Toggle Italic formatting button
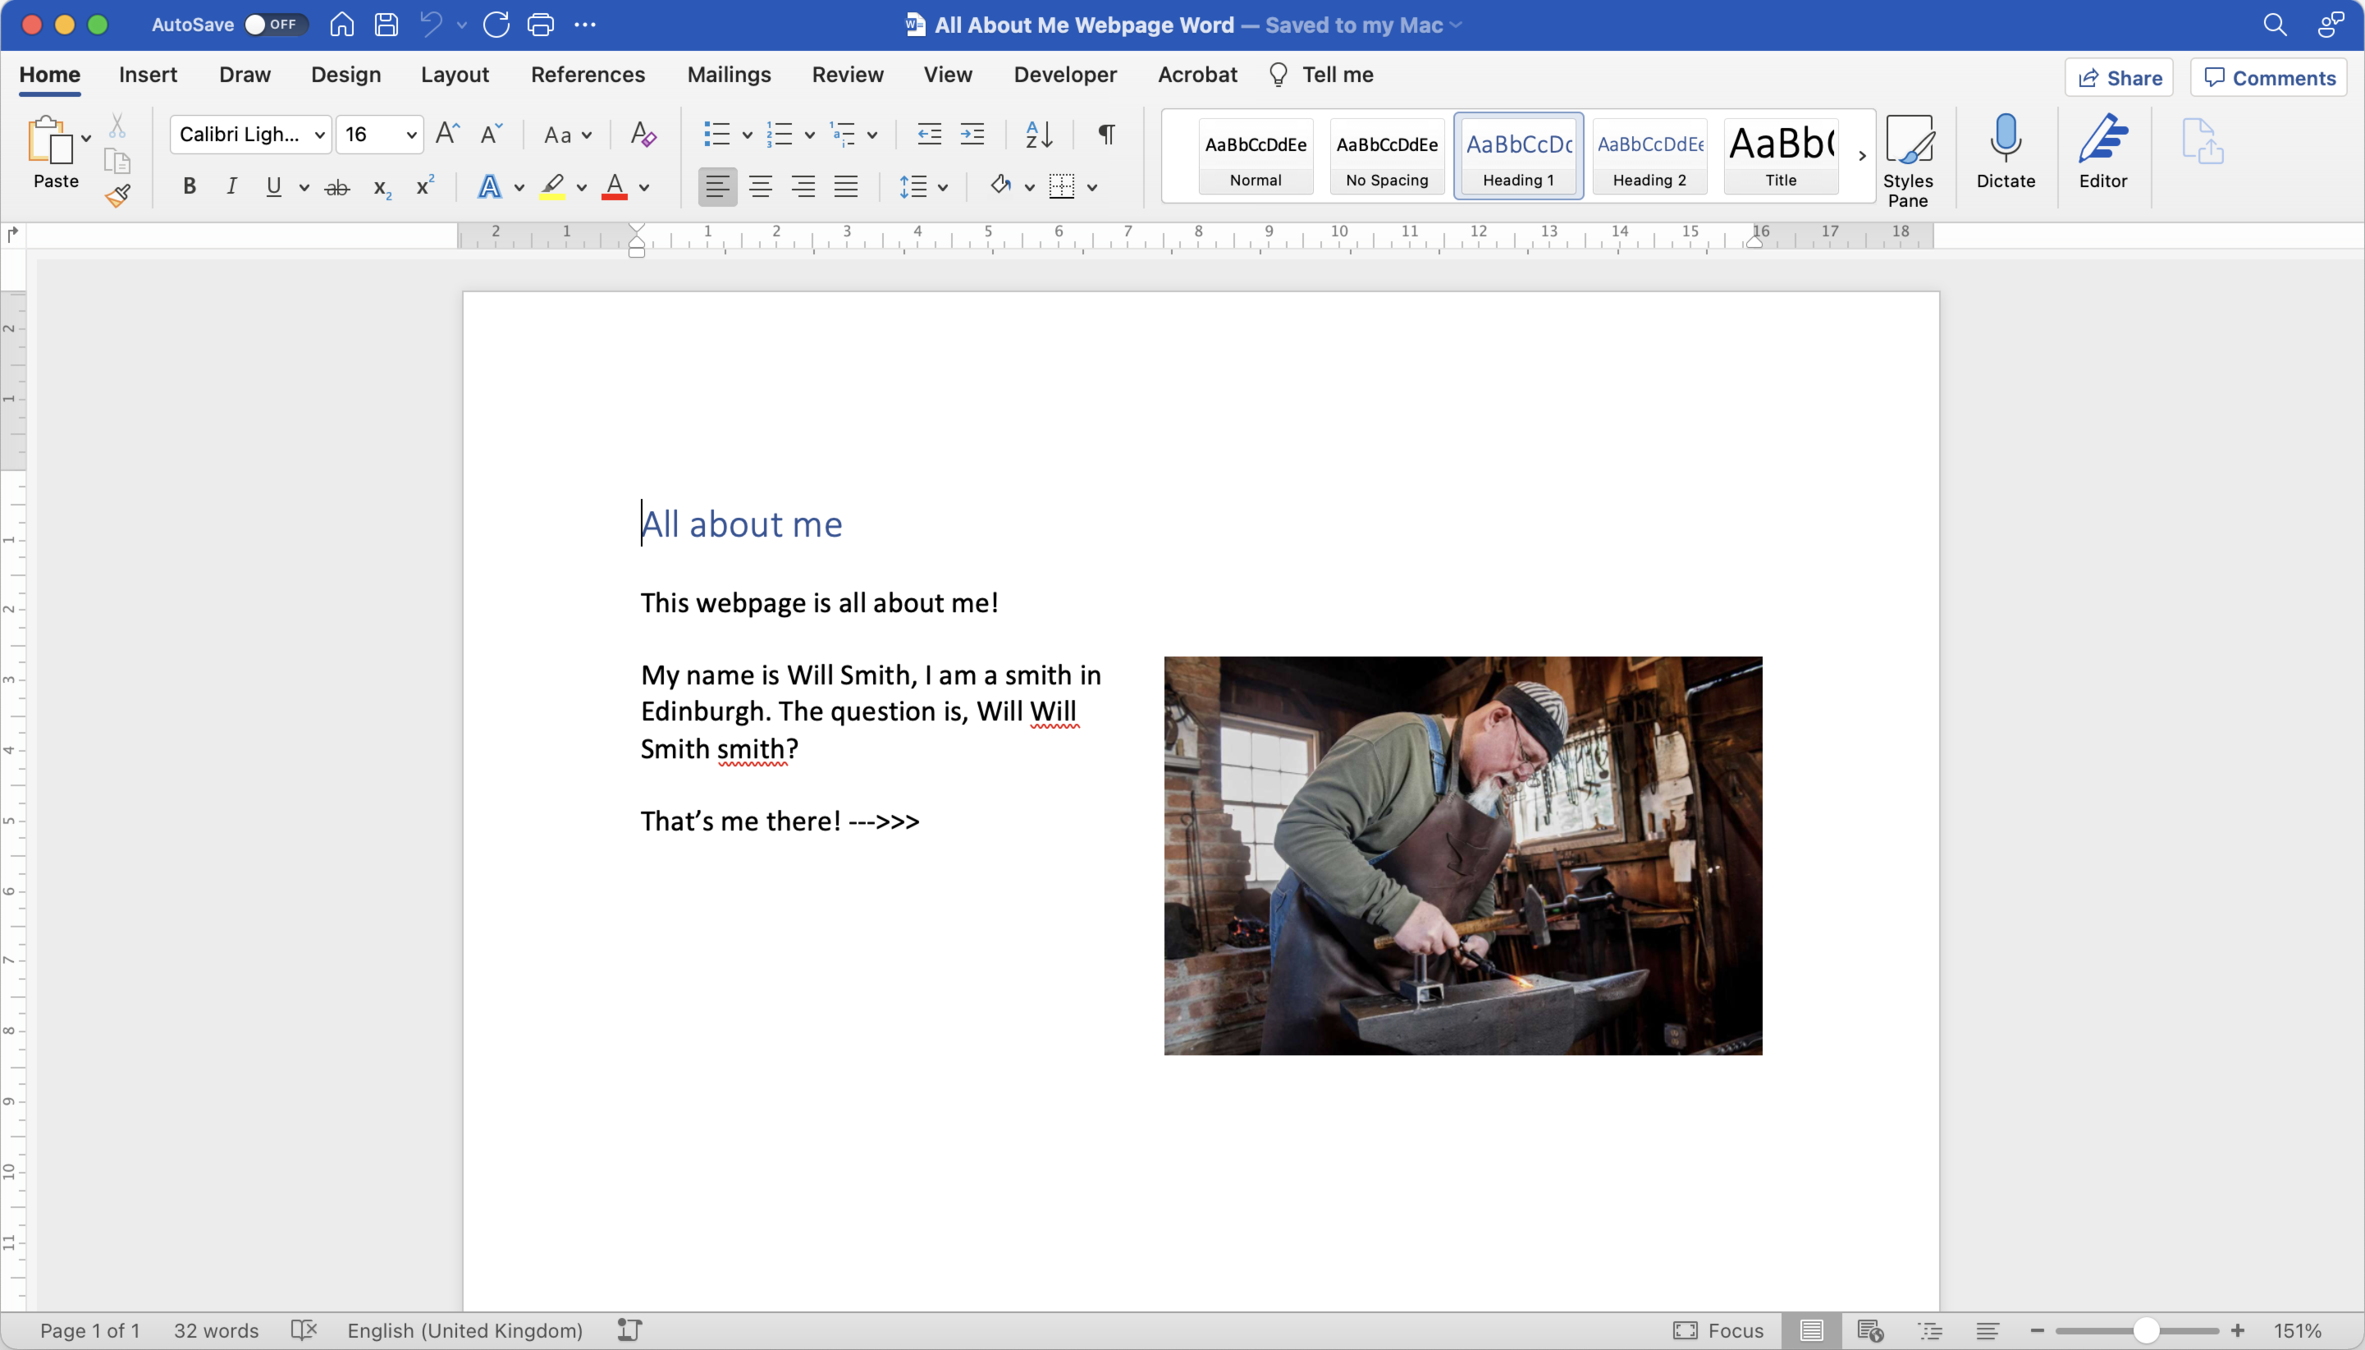The image size is (2365, 1350). tap(231, 187)
